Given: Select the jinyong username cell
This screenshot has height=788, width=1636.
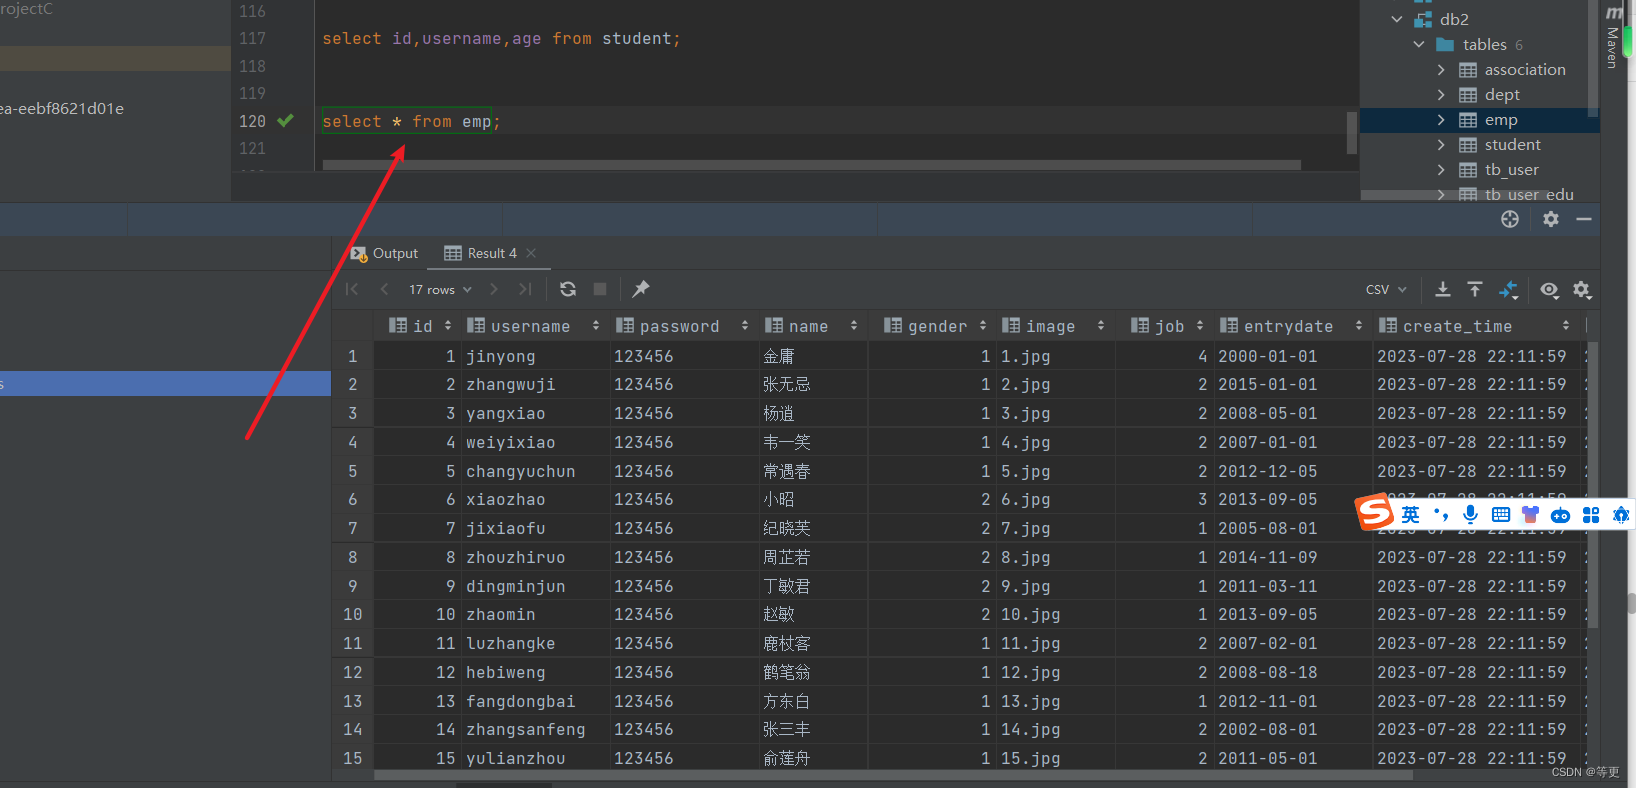Looking at the screenshot, I should coord(536,356).
